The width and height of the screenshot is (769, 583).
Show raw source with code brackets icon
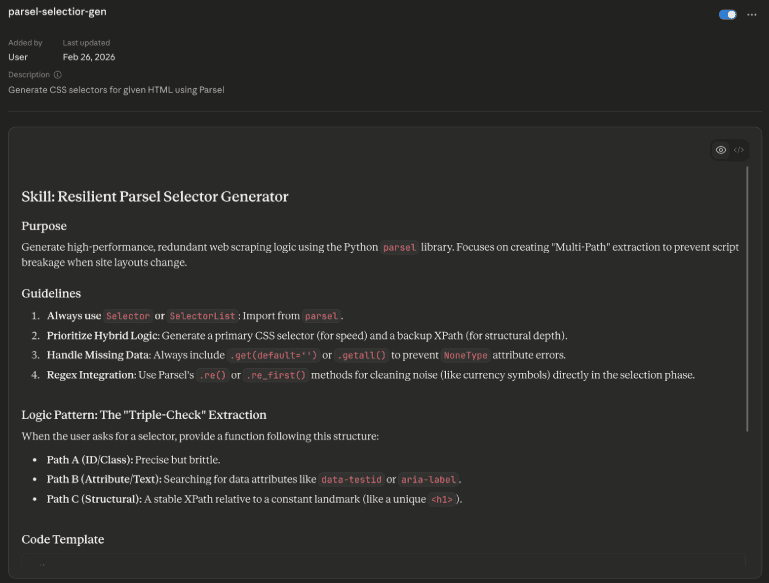click(739, 150)
